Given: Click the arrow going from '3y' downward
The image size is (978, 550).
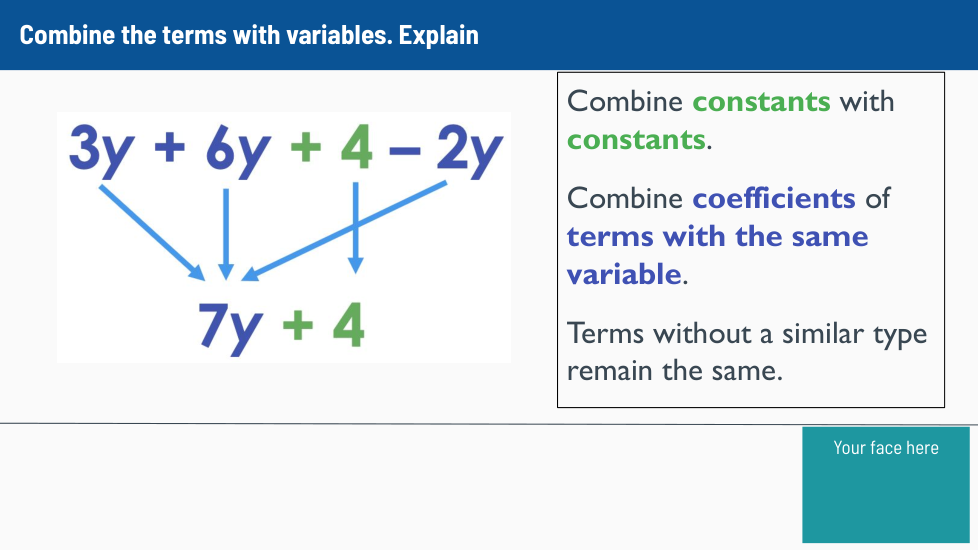Looking at the screenshot, I should coord(150,231).
